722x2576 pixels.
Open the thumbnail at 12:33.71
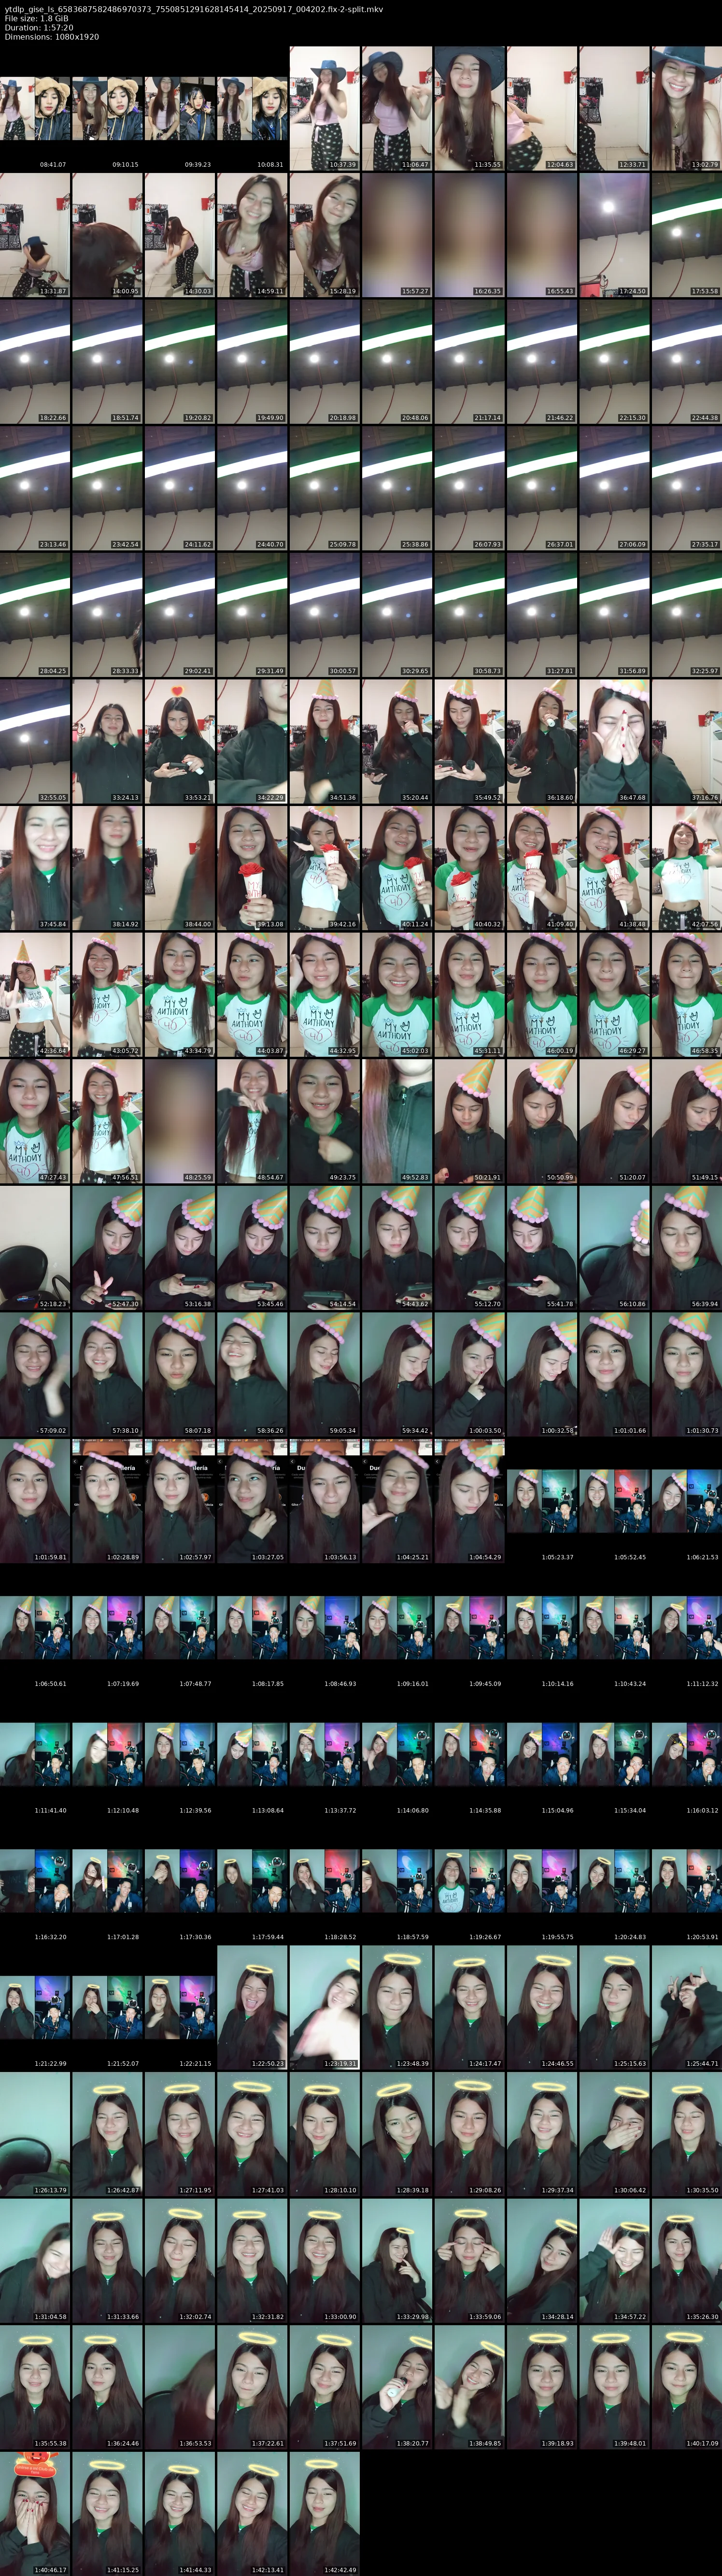click(614, 108)
